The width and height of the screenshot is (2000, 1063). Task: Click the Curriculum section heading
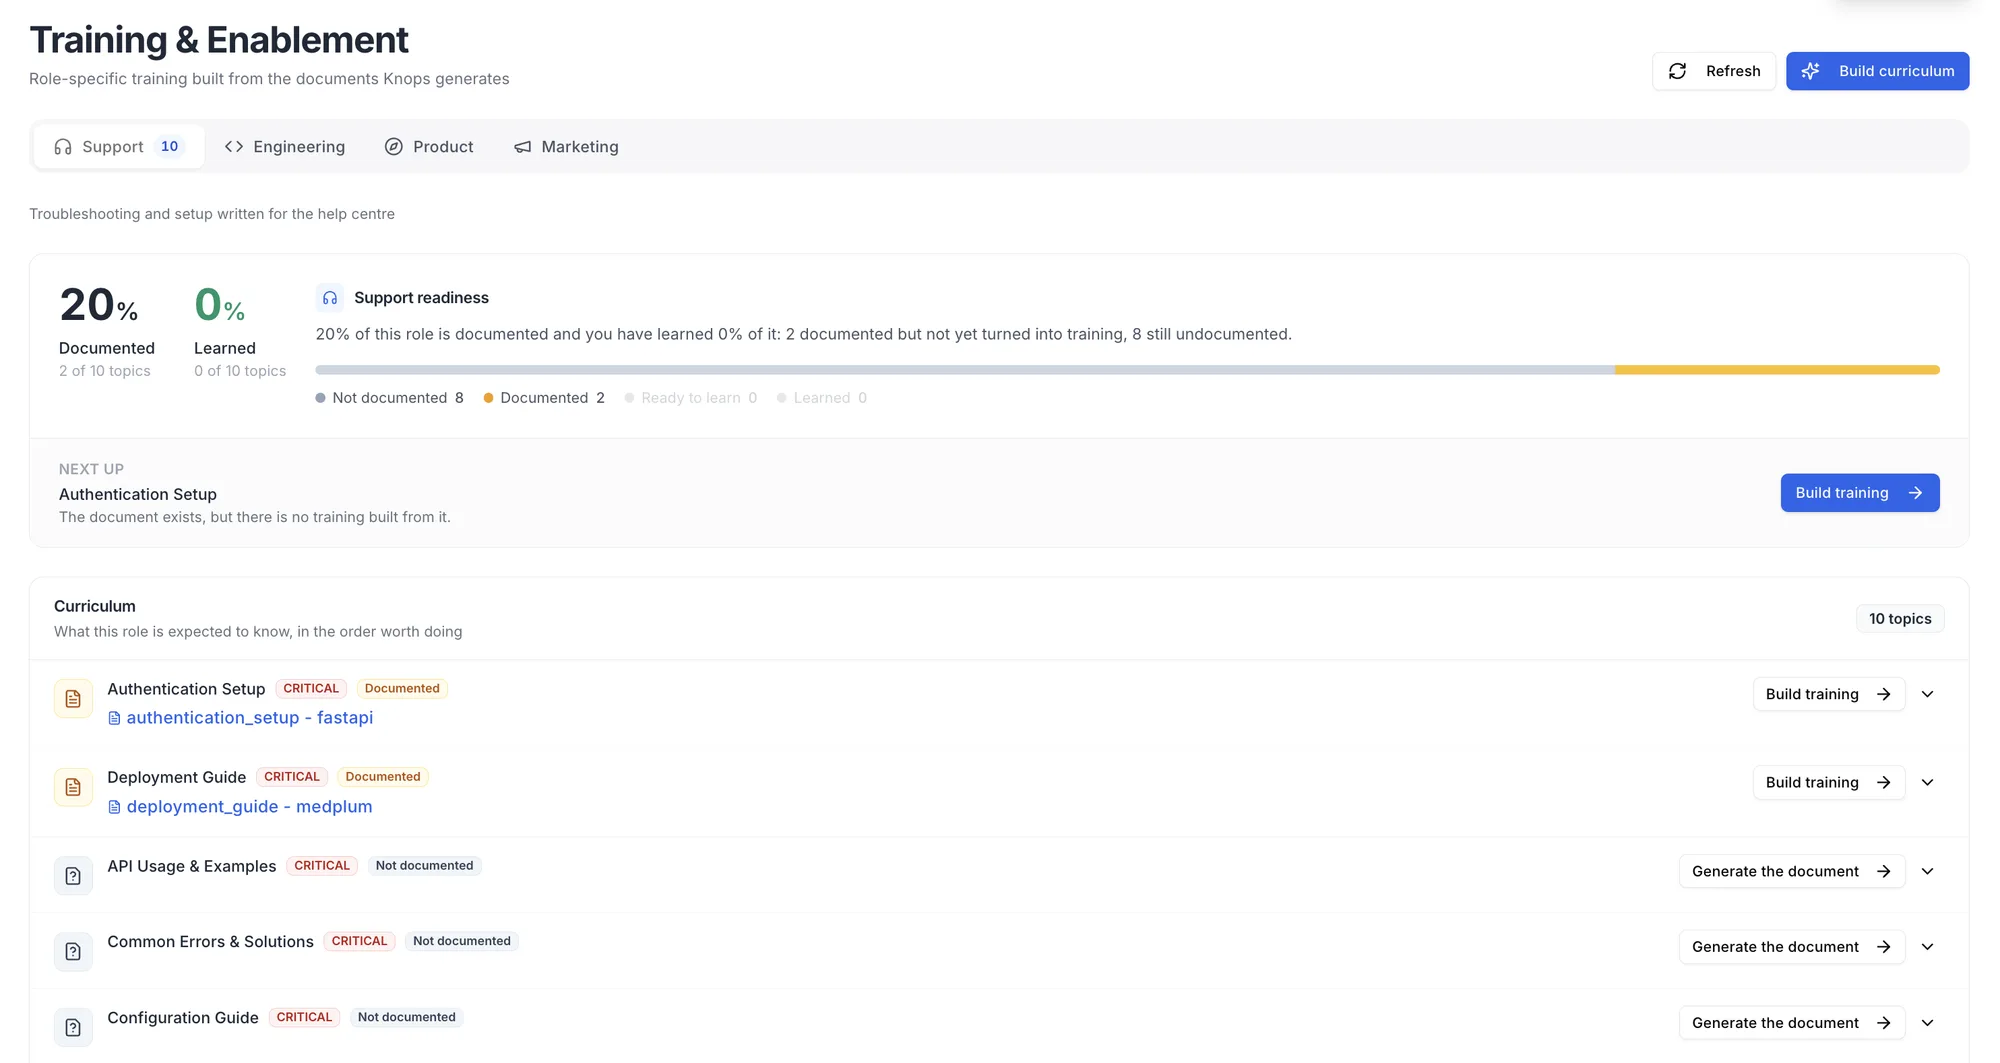tap(95, 606)
